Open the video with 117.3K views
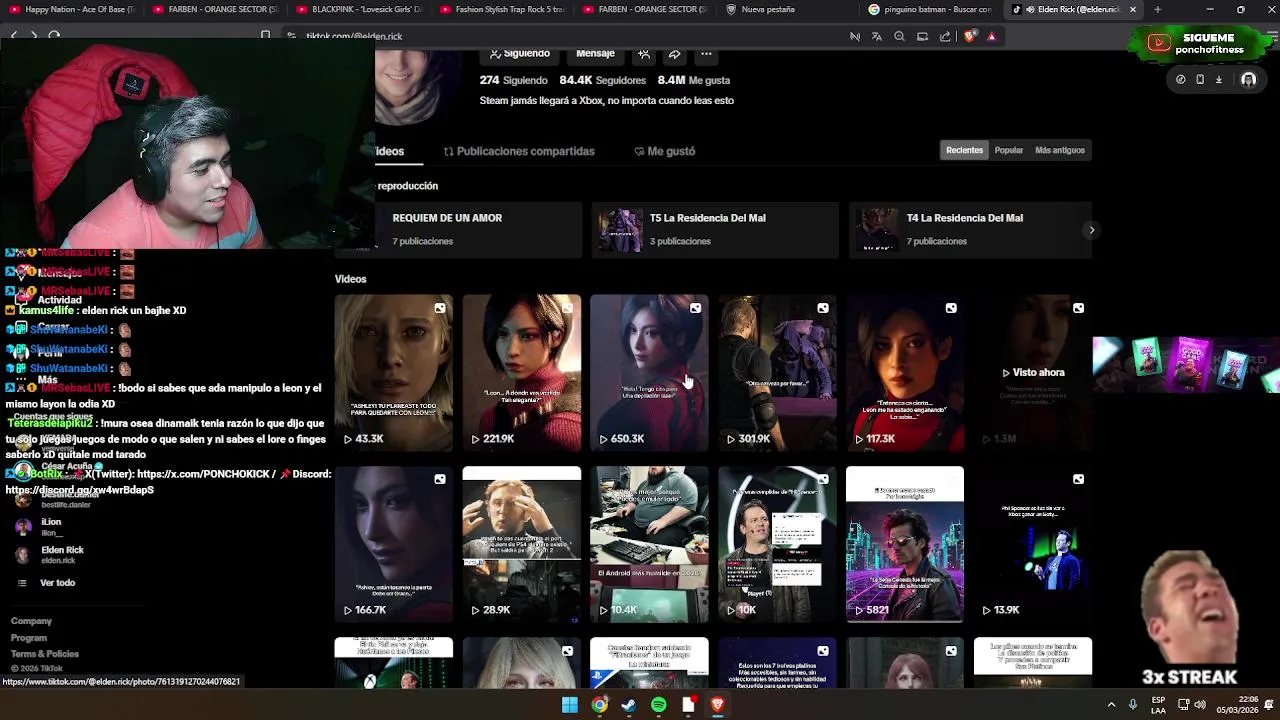Screen dimensions: 1280x720 coord(905,373)
